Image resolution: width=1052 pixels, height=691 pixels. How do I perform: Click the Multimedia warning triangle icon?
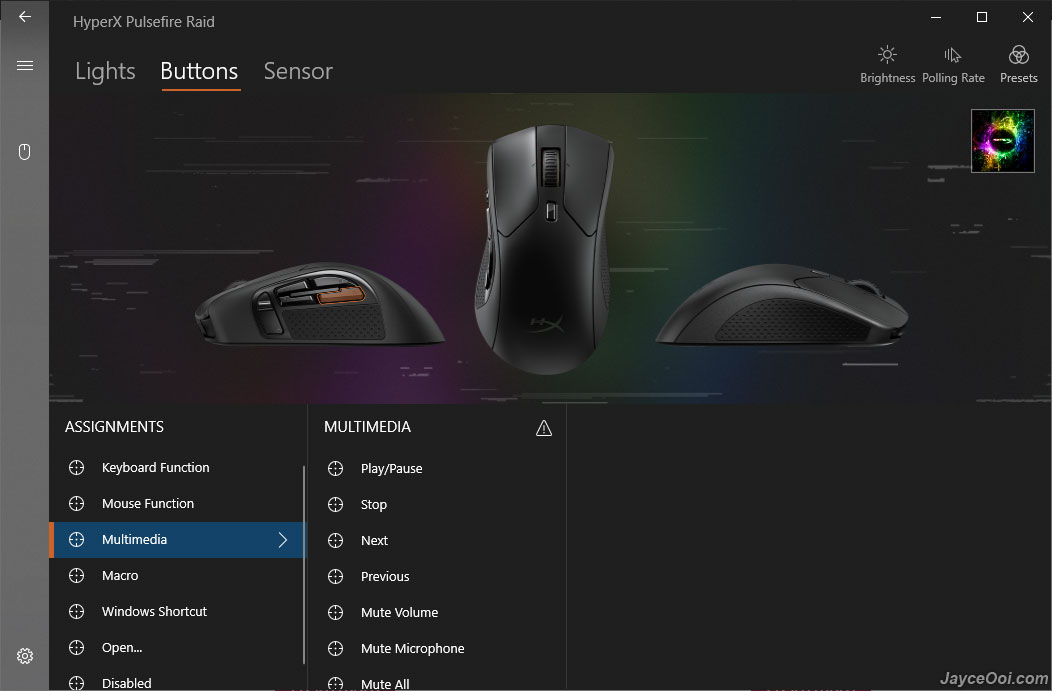[x=543, y=428]
